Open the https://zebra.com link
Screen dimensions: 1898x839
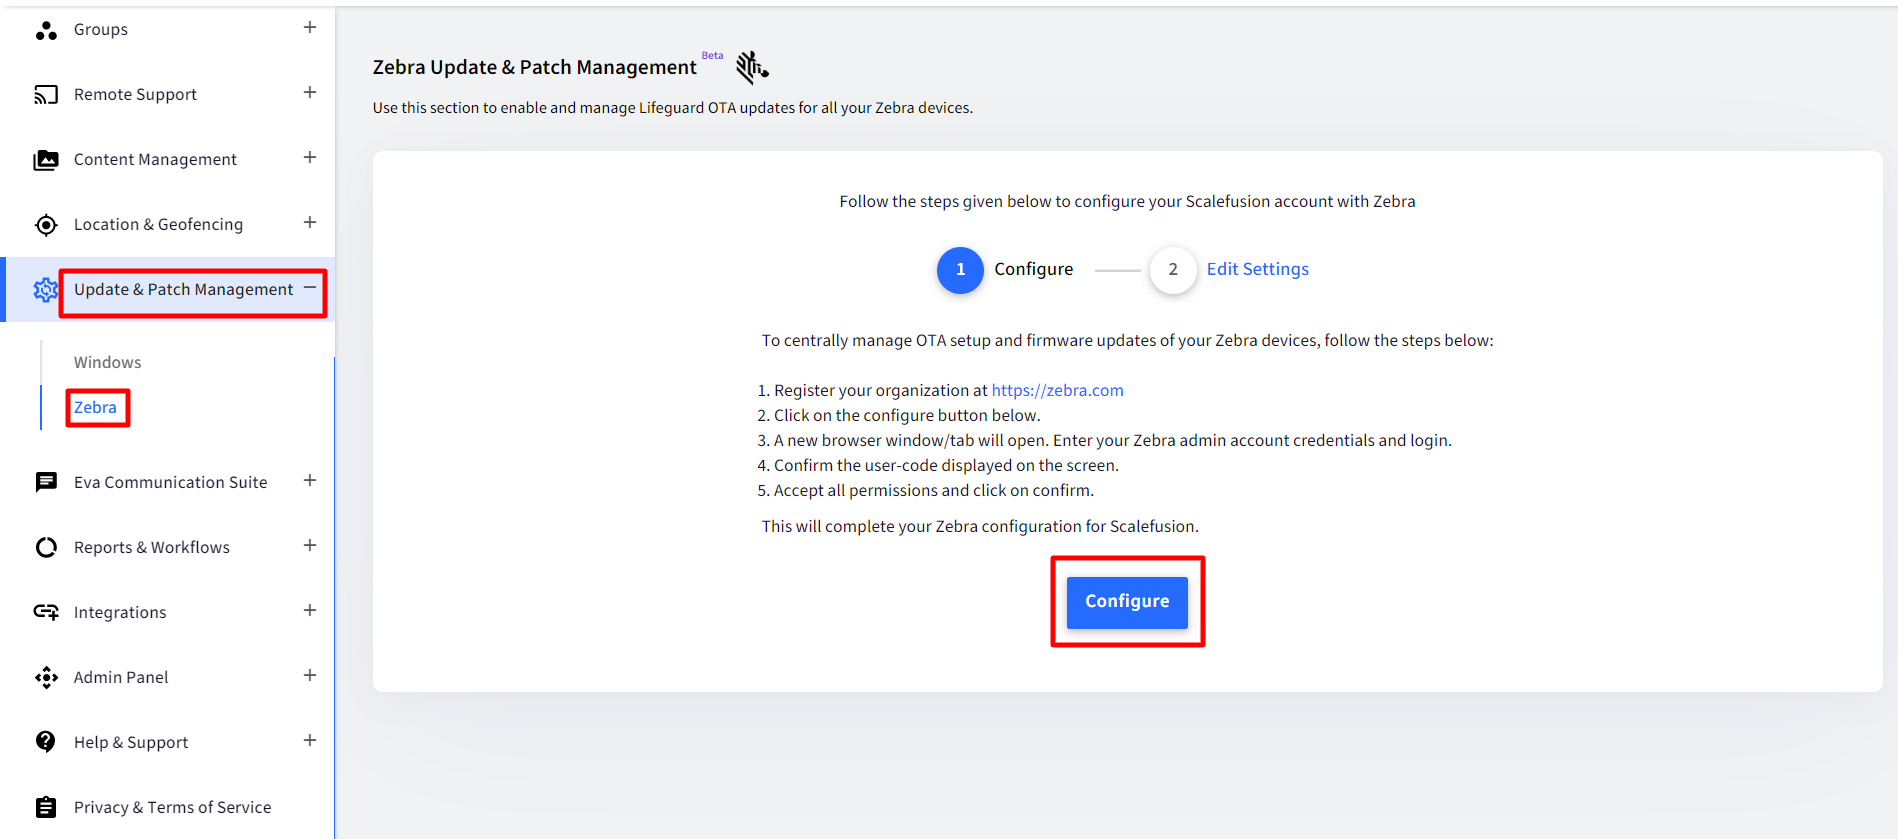1057,391
